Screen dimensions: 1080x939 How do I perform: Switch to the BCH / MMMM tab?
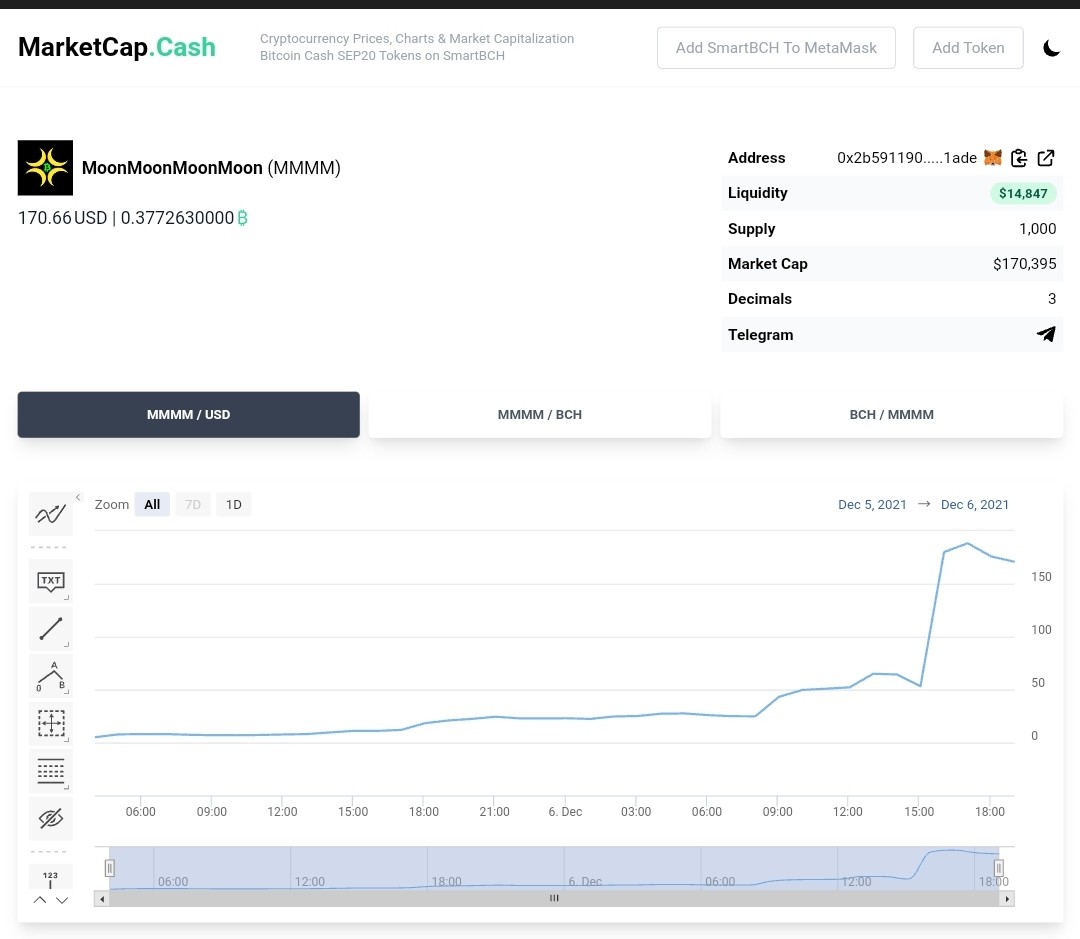[x=891, y=415]
